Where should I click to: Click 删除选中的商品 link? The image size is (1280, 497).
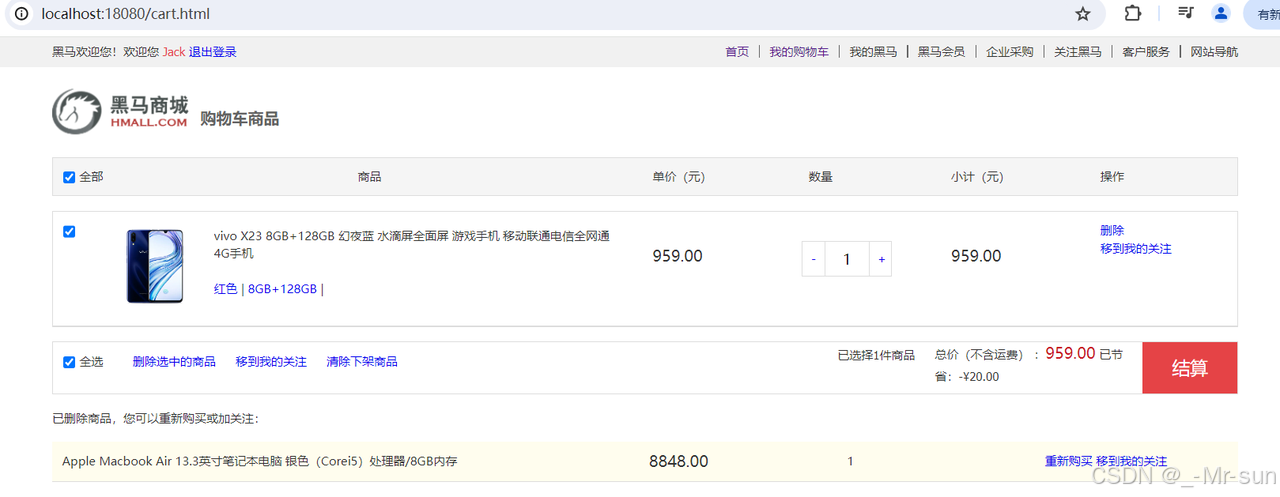pyautogui.click(x=174, y=361)
